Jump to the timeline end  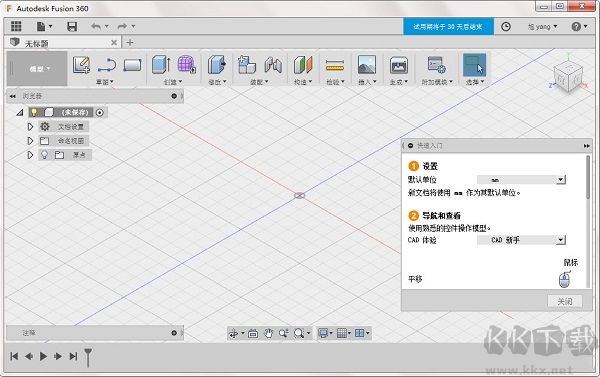coord(73,356)
